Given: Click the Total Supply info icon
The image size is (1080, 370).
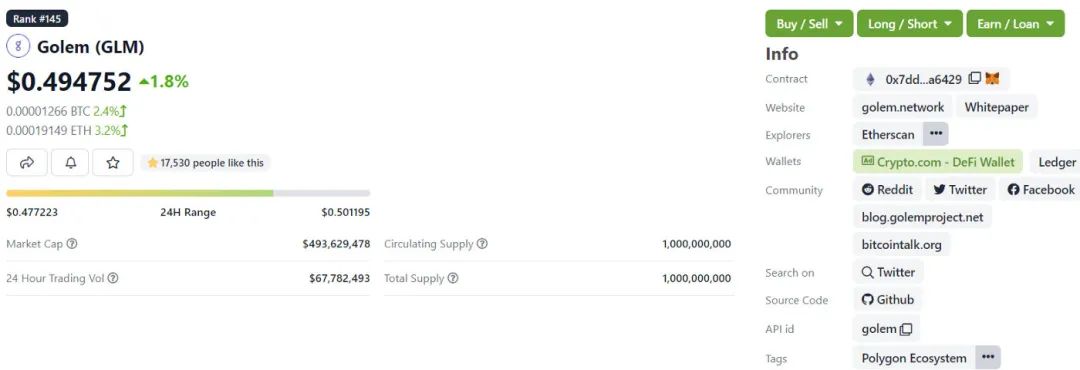Looking at the screenshot, I should [x=453, y=278].
